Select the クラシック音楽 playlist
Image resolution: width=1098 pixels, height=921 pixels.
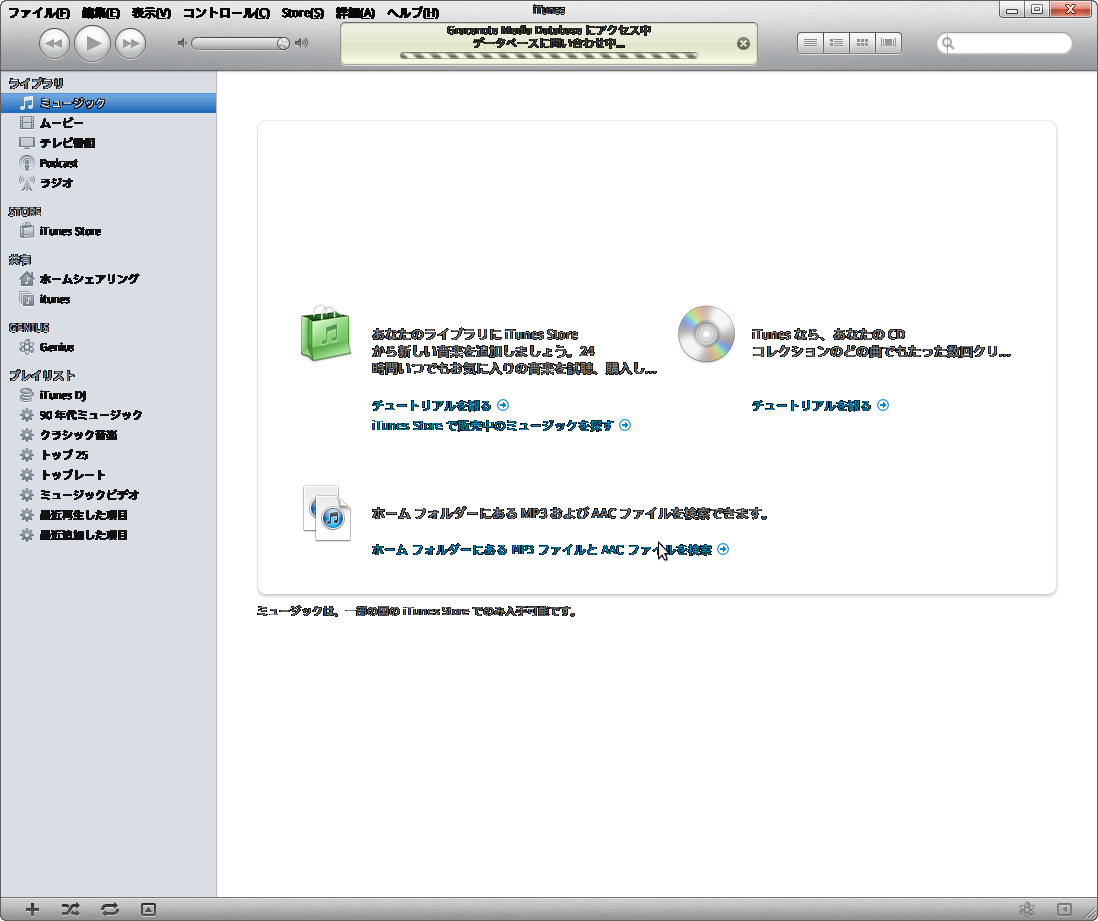(108, 435)
